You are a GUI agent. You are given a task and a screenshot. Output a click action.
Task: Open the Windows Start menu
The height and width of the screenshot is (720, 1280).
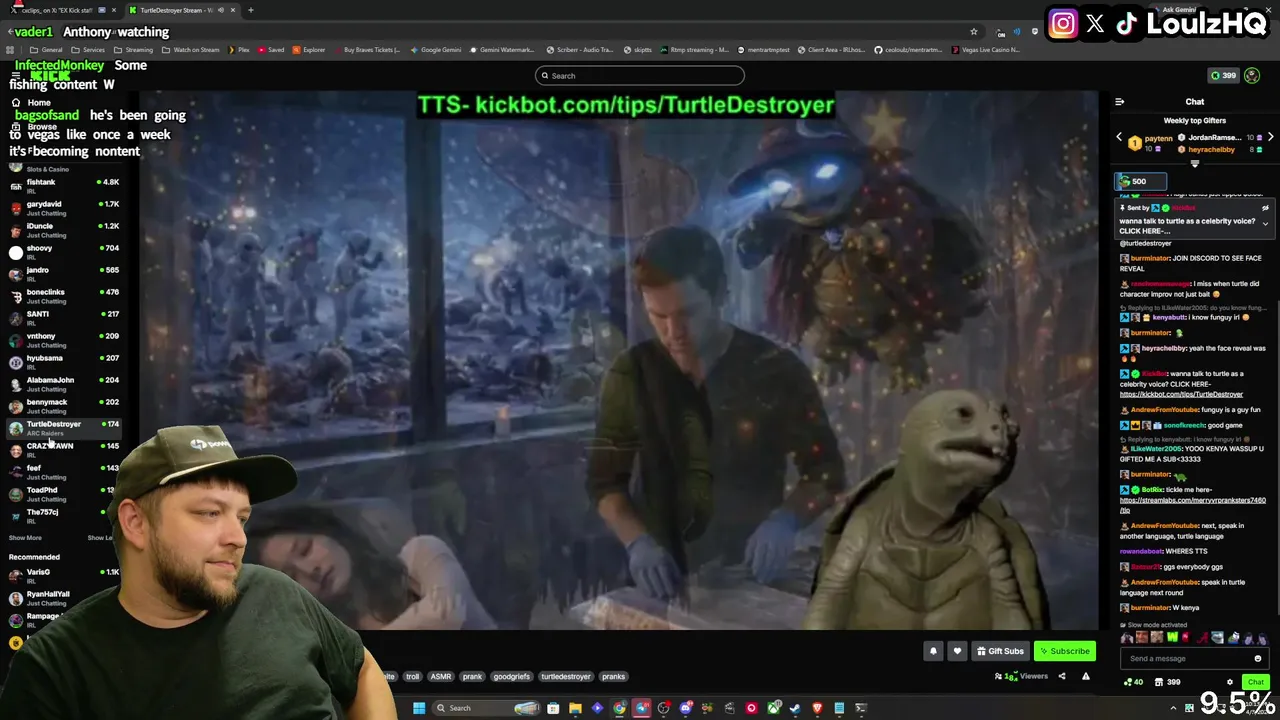[419, 708]
